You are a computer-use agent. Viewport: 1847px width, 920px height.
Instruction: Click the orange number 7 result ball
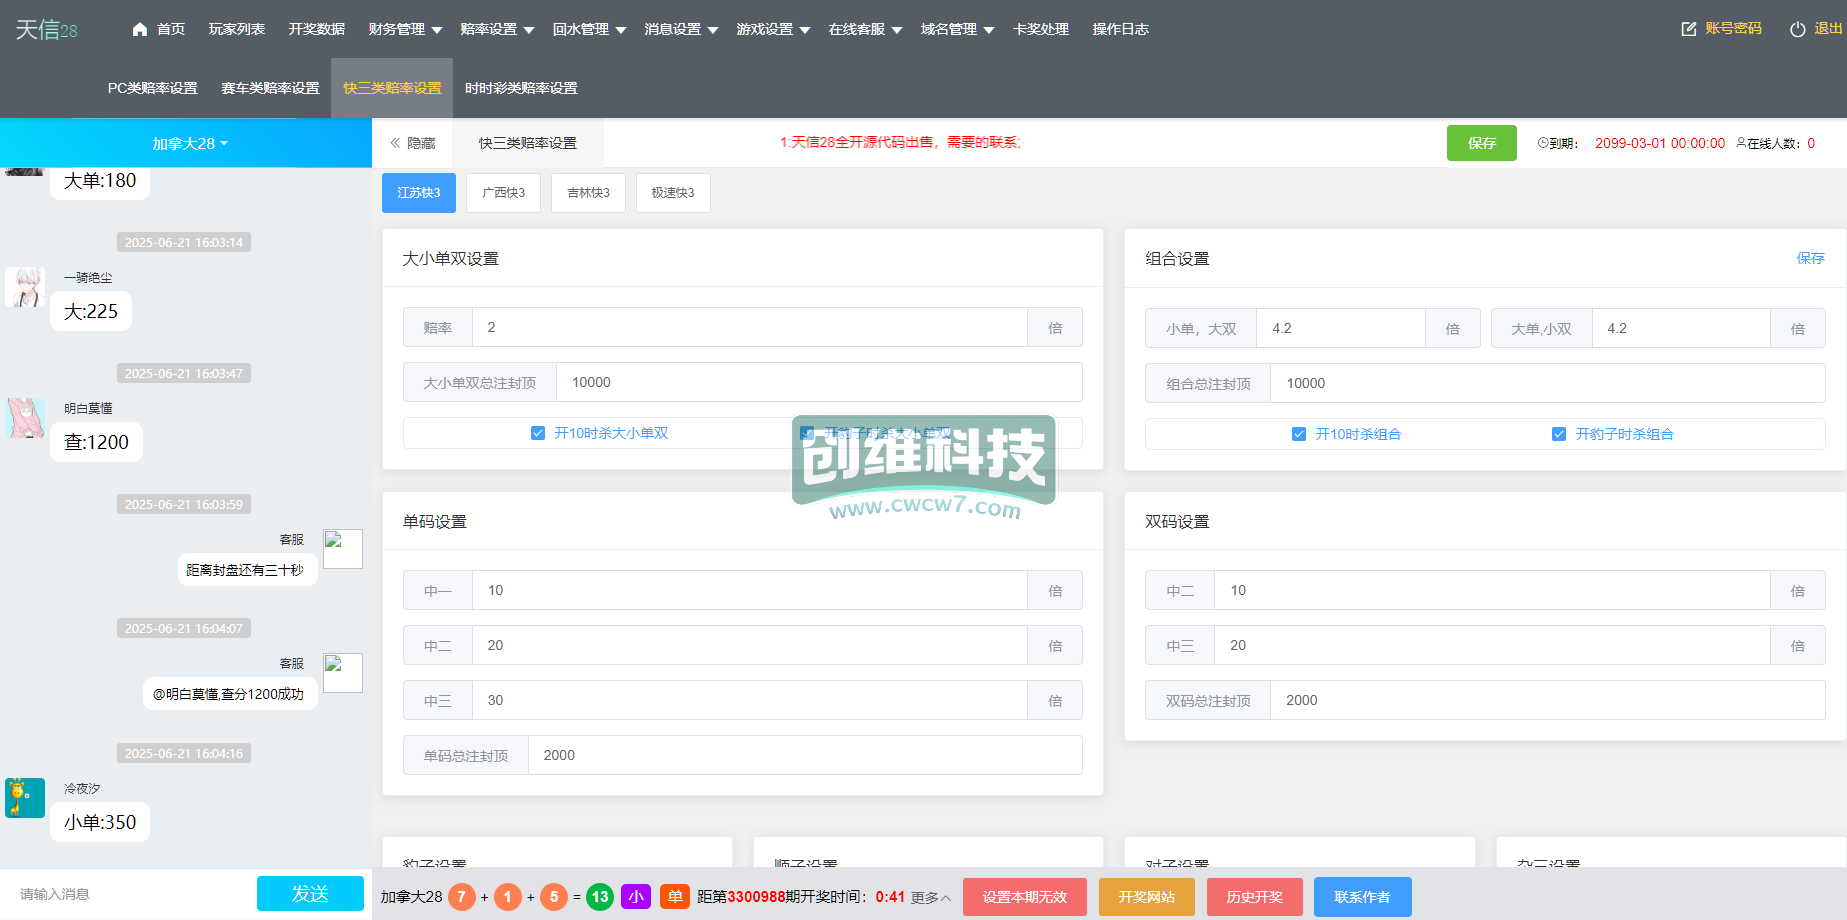tap(462, 897)
